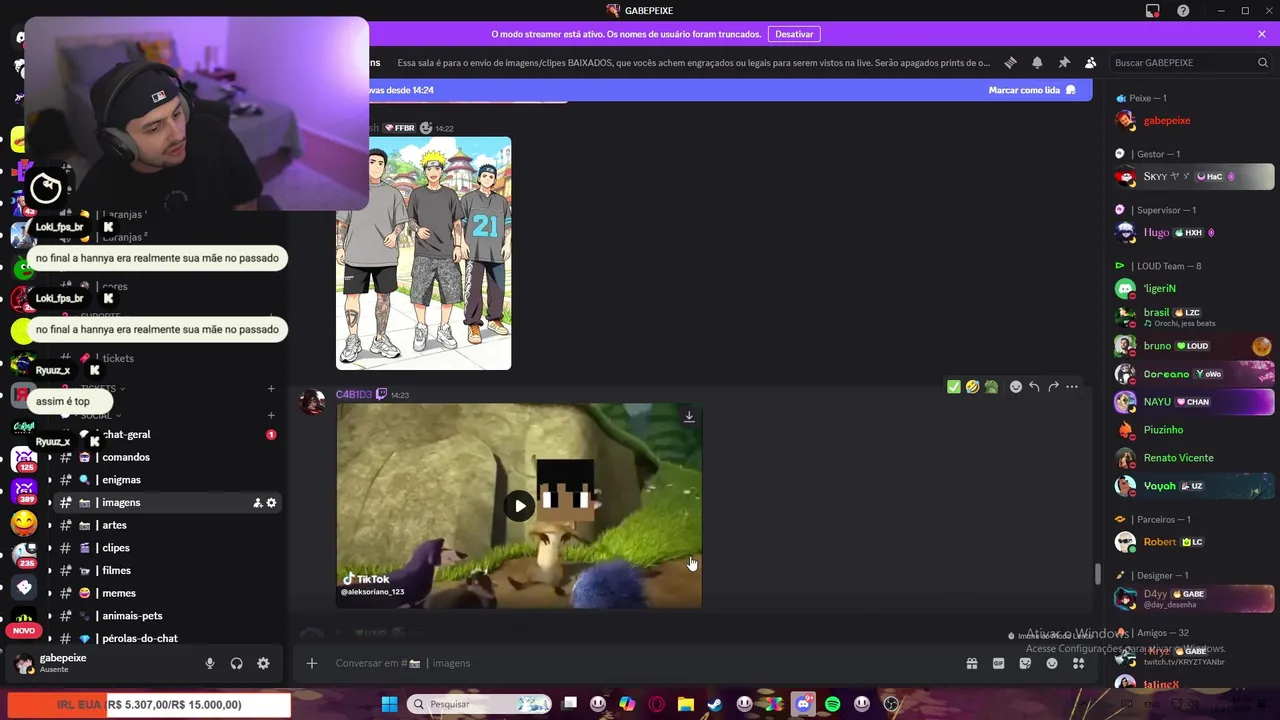Open the attachment plus button in message bar

(312, 663)
